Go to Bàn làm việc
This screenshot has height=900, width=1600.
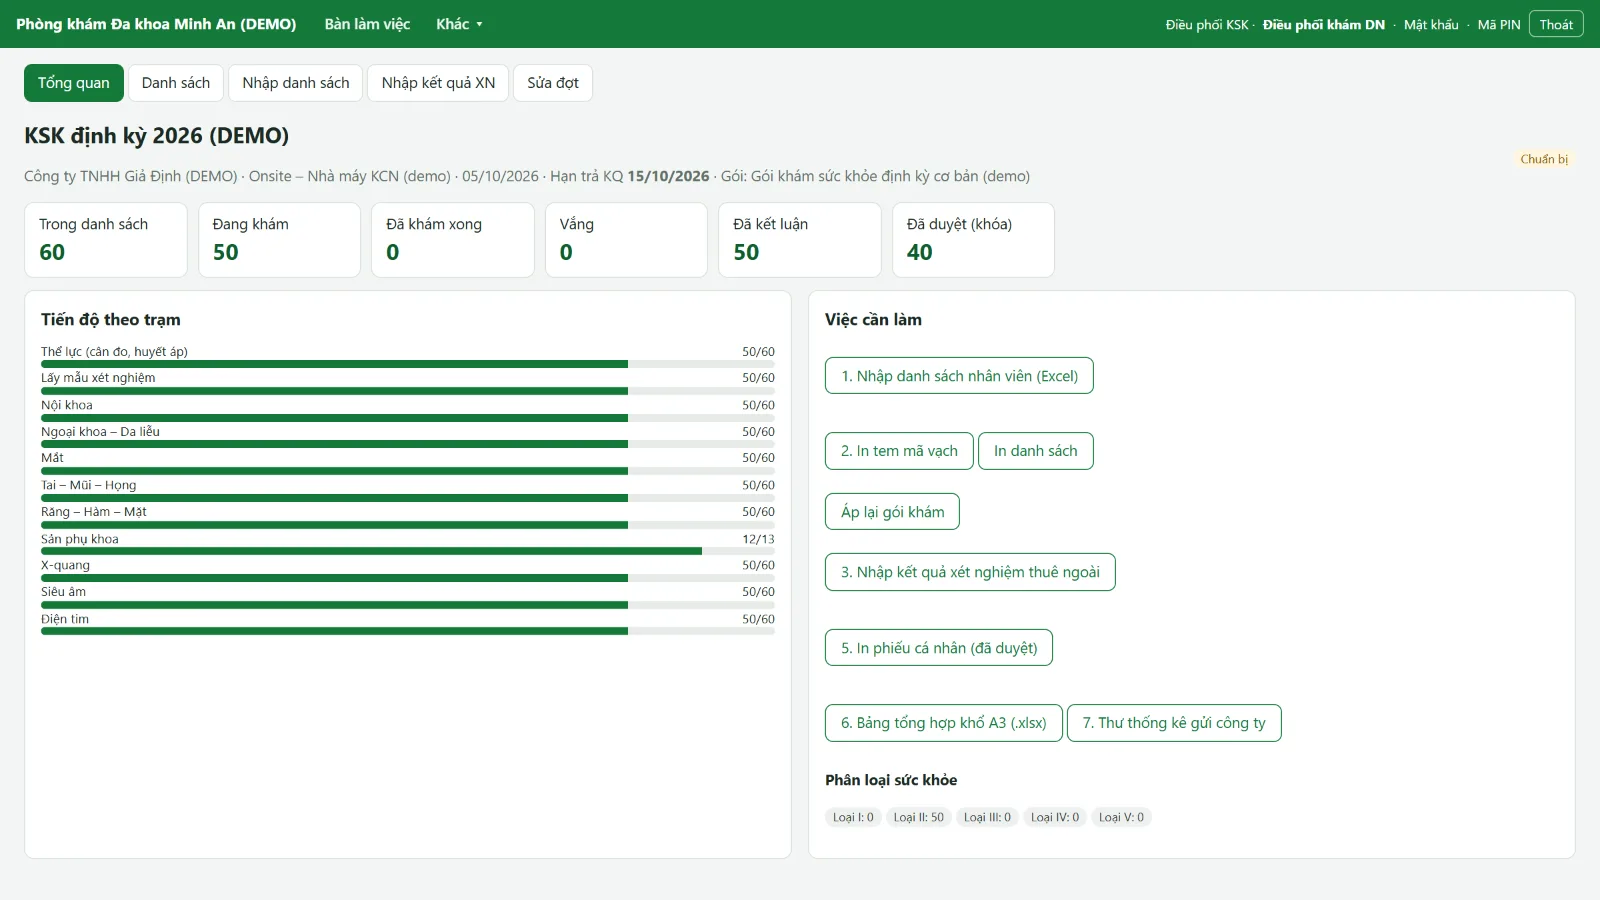367,24
